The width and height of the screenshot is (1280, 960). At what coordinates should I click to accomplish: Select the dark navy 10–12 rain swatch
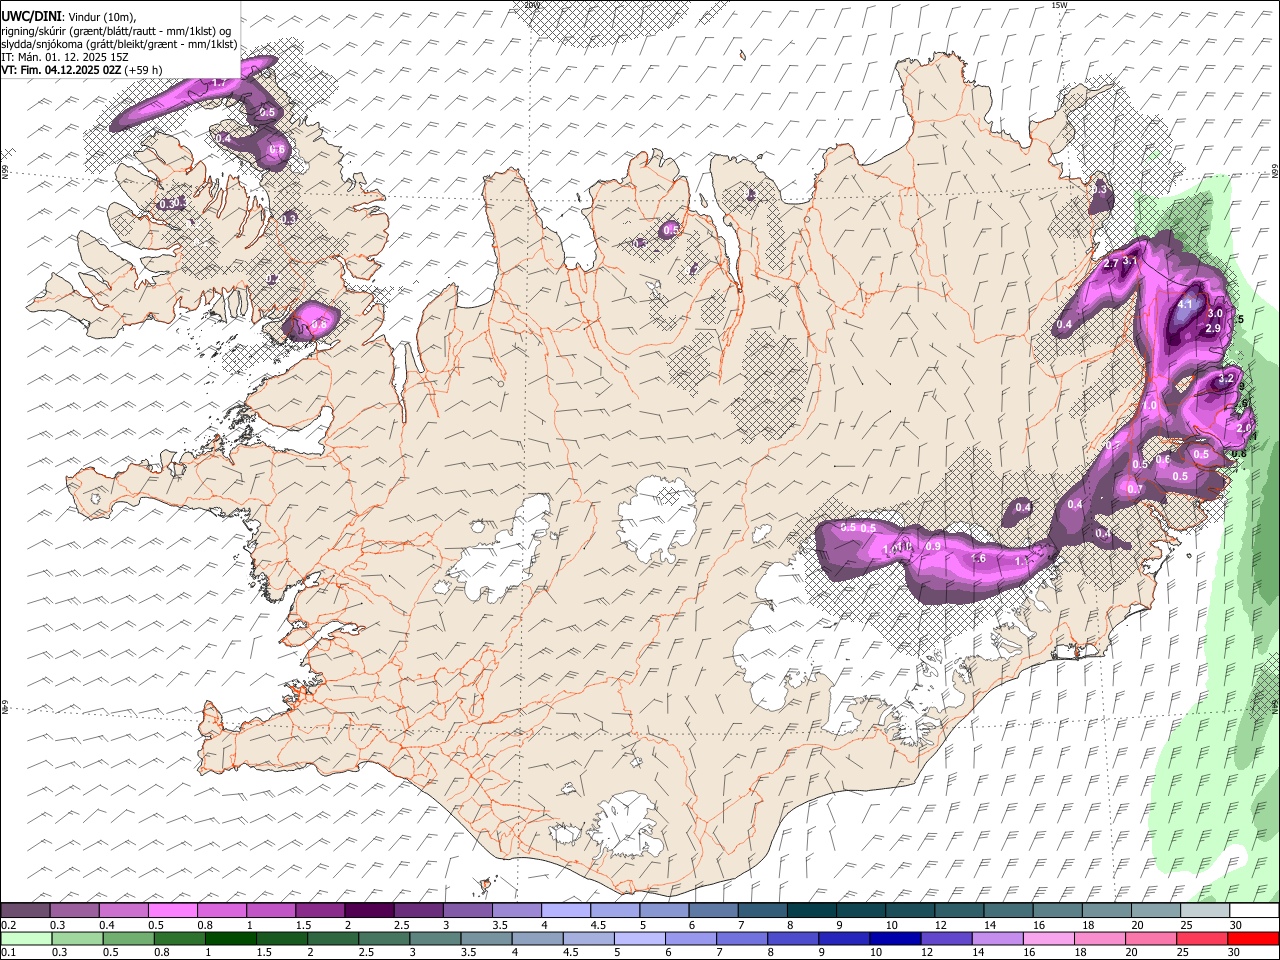coord(895,938)
